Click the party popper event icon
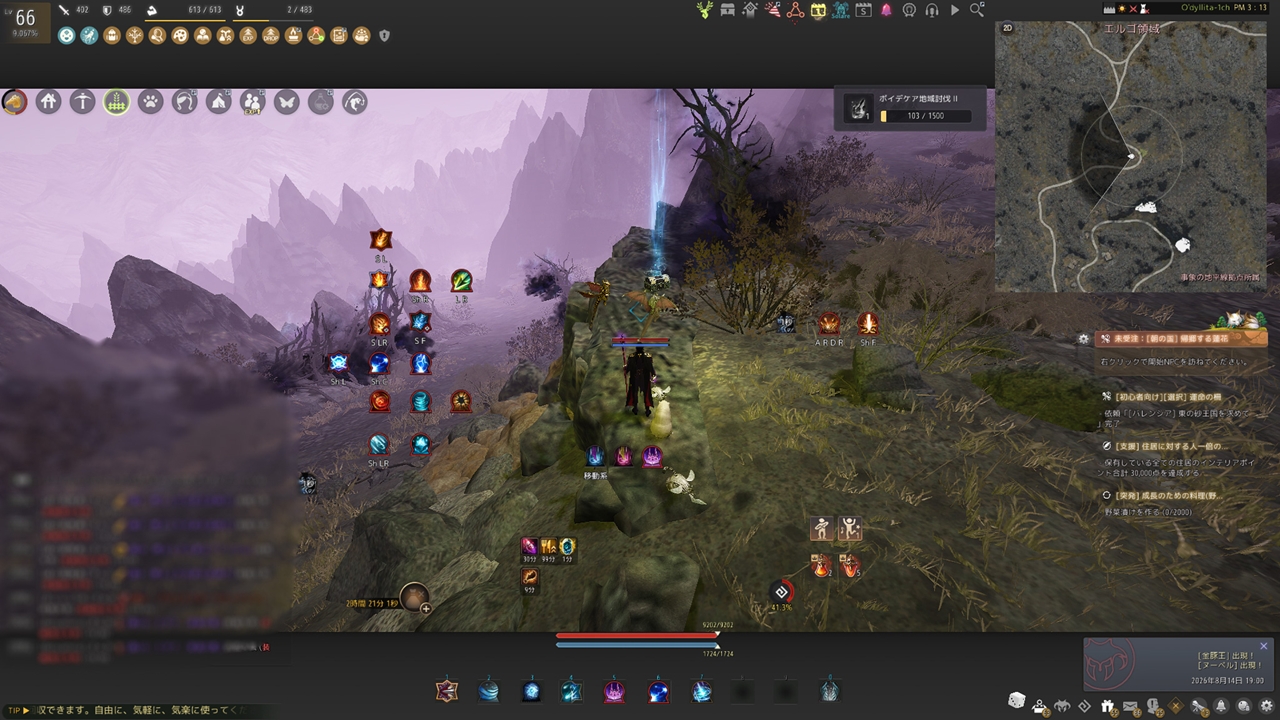This screenshot has height=720, width=1280. tap(773, 10)
